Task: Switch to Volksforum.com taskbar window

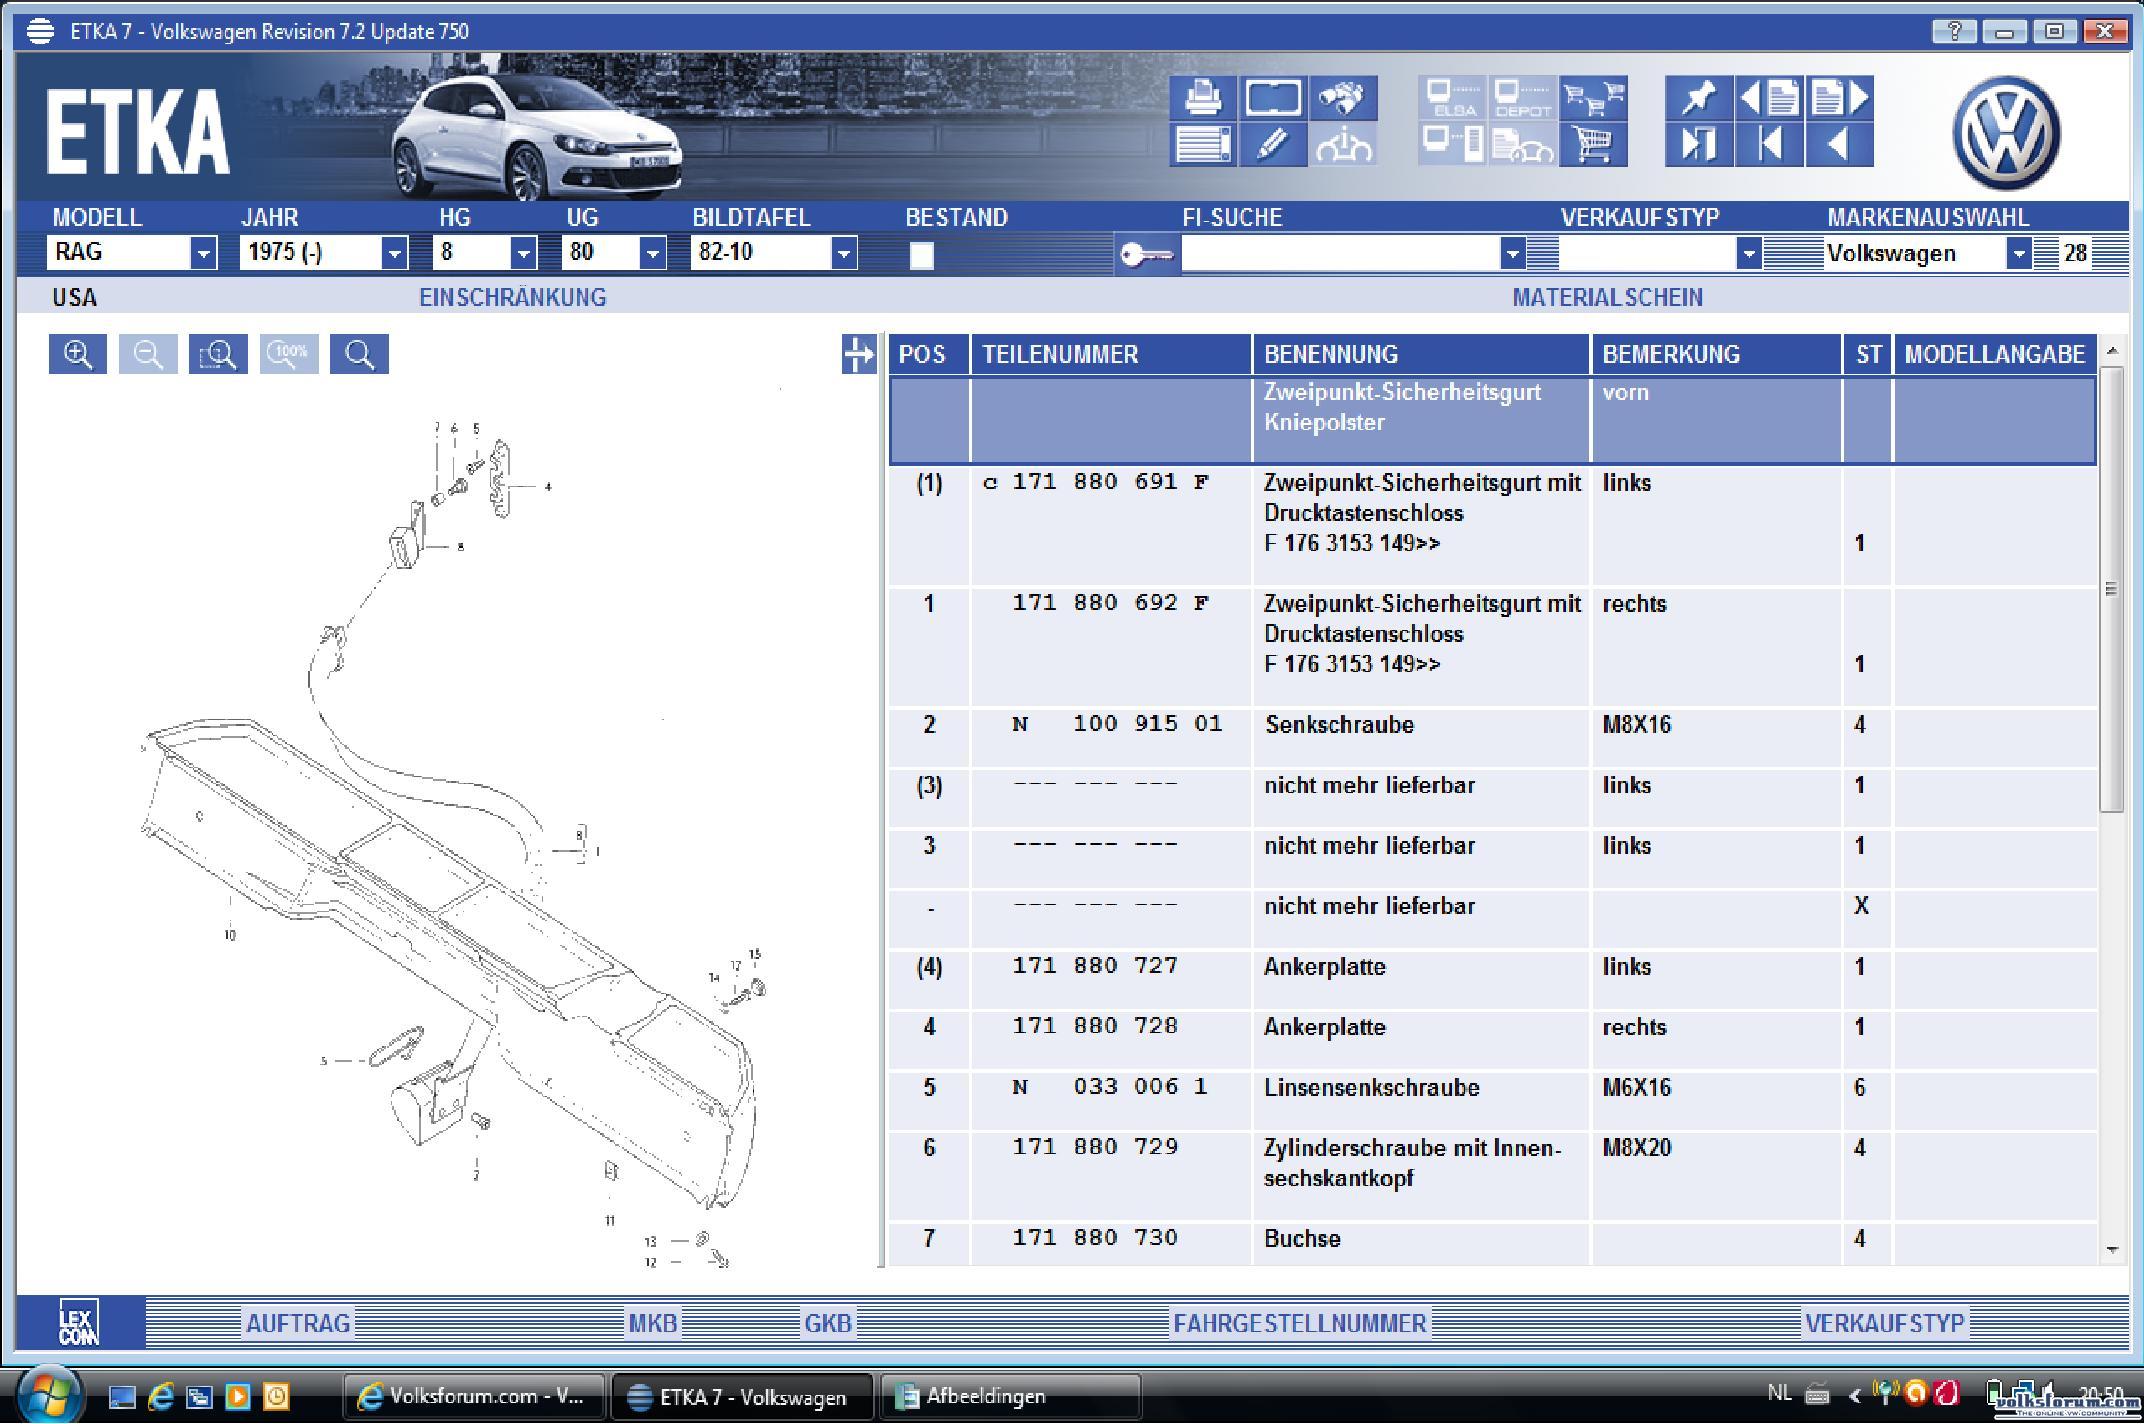Action: coord(474,1397)
